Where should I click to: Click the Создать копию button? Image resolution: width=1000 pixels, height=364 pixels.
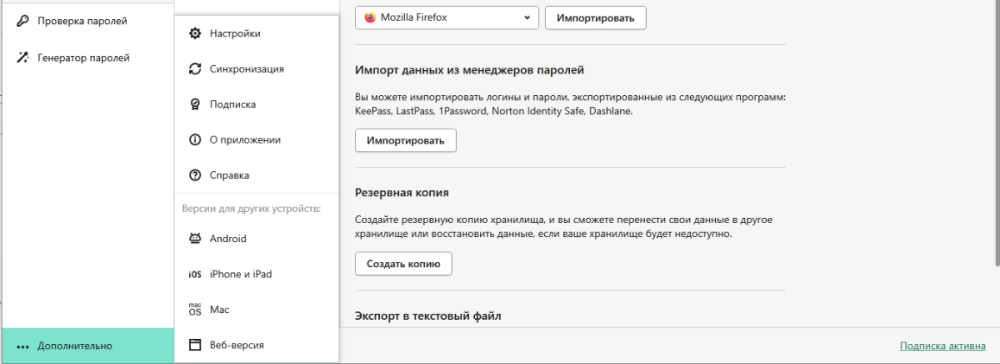[x=404, y=264]
